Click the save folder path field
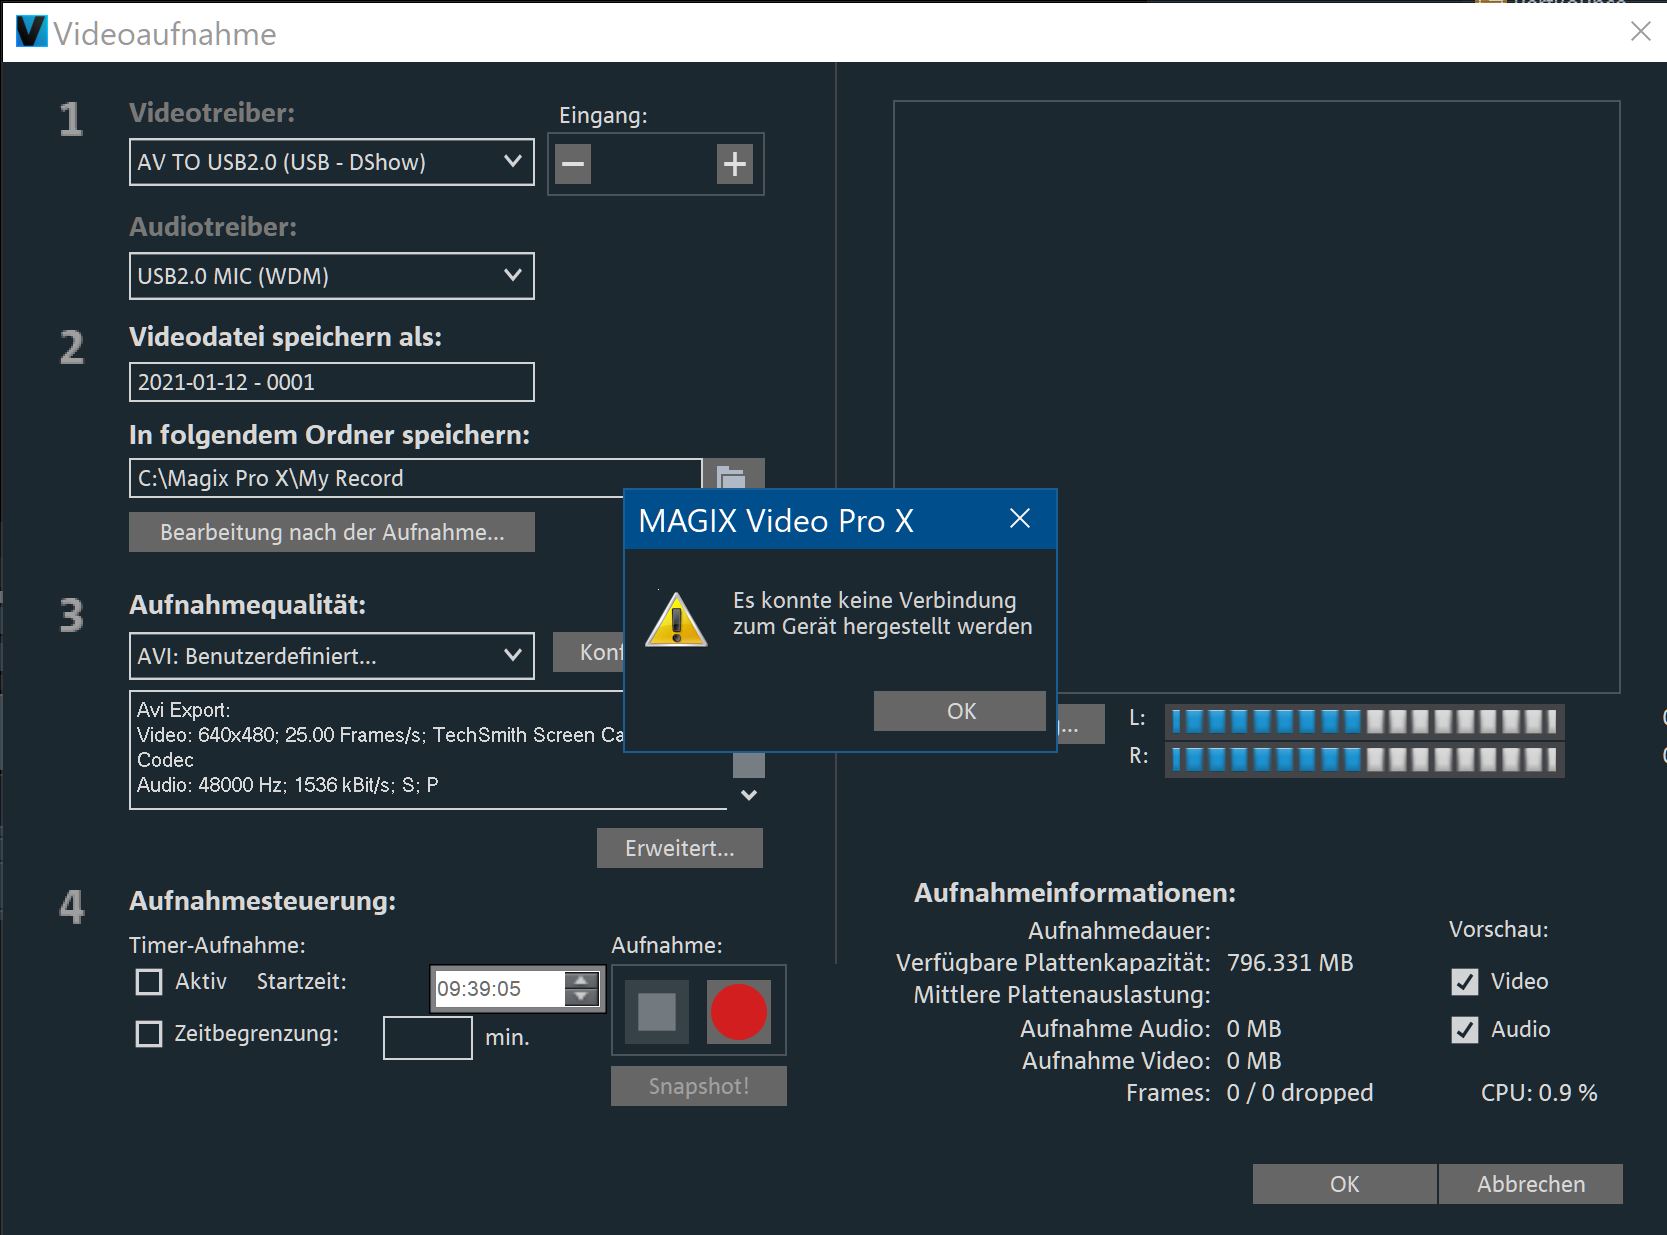Image resolution: width=1667 pixels, height=1235 pixels. 415,478
